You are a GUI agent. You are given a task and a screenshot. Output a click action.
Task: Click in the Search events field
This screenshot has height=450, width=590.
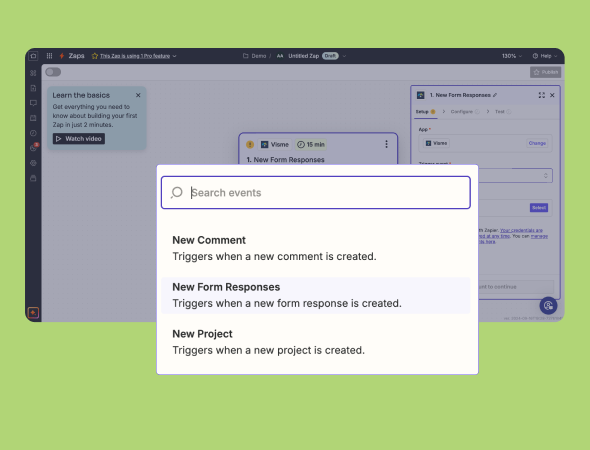click(316, 193)
